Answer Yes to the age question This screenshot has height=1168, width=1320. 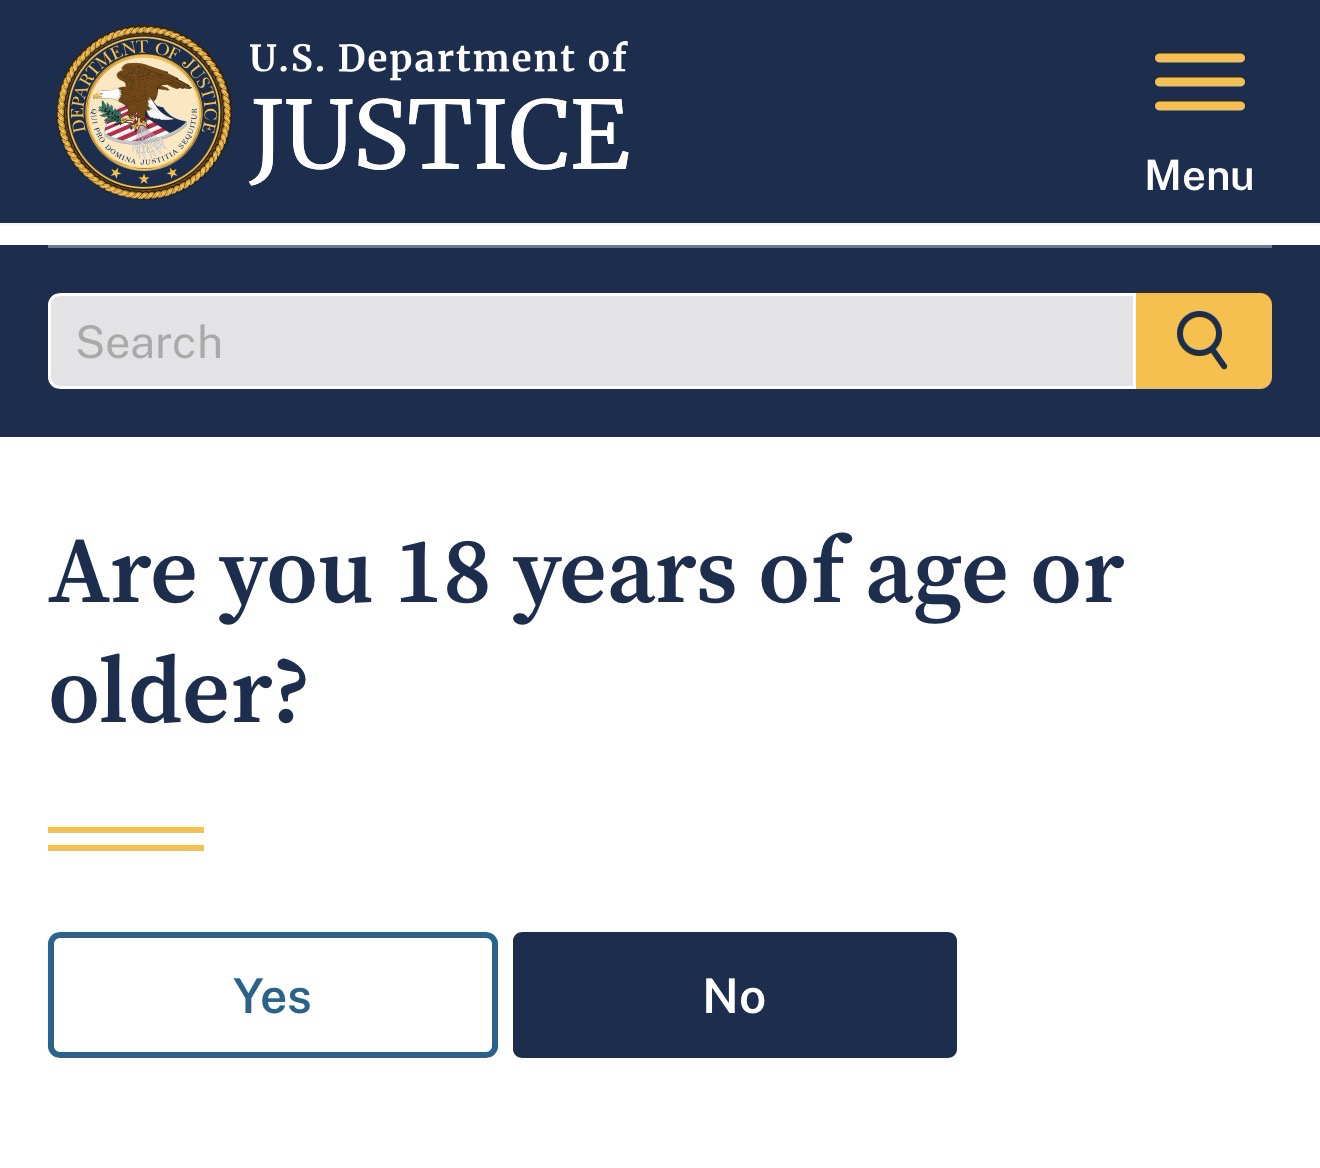(272, 995)
